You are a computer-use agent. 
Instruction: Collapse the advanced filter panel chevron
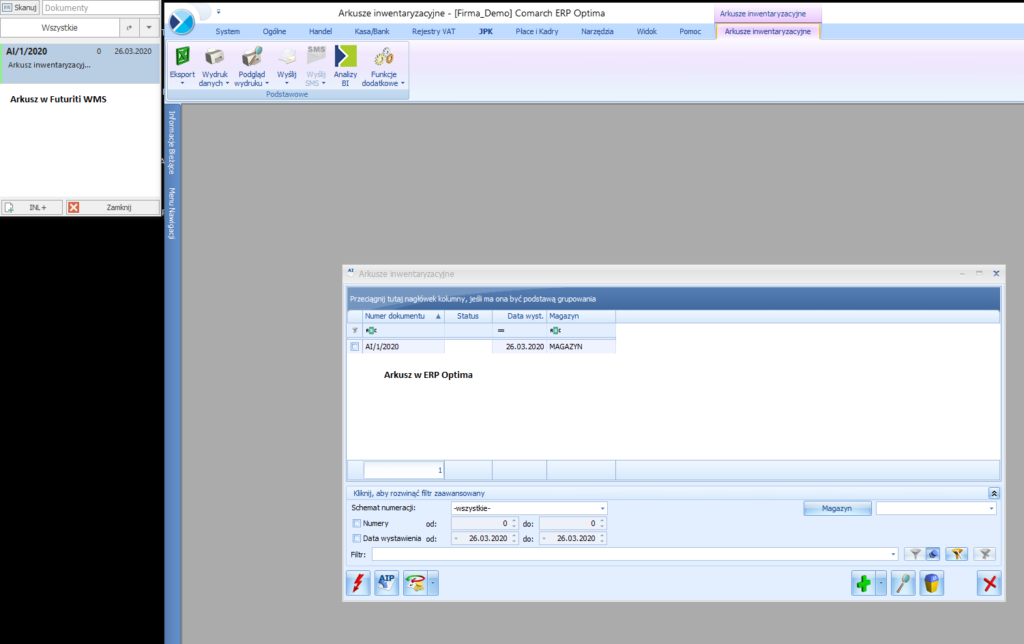click(x=993, y=493)
